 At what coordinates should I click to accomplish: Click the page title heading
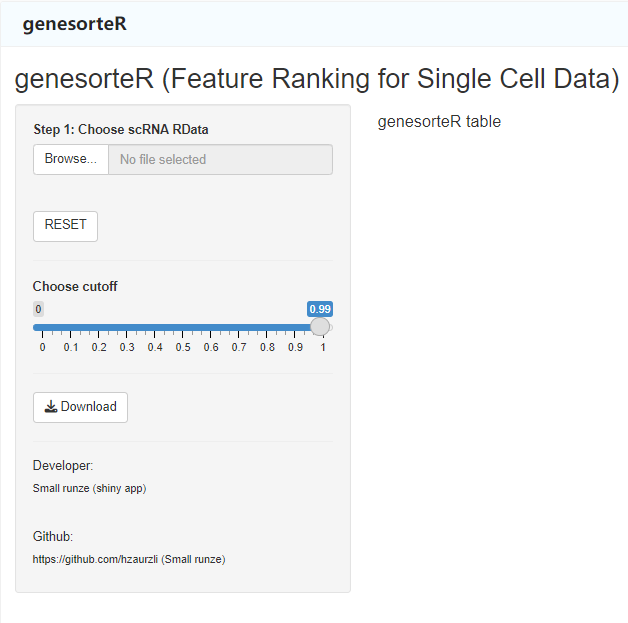317,78
